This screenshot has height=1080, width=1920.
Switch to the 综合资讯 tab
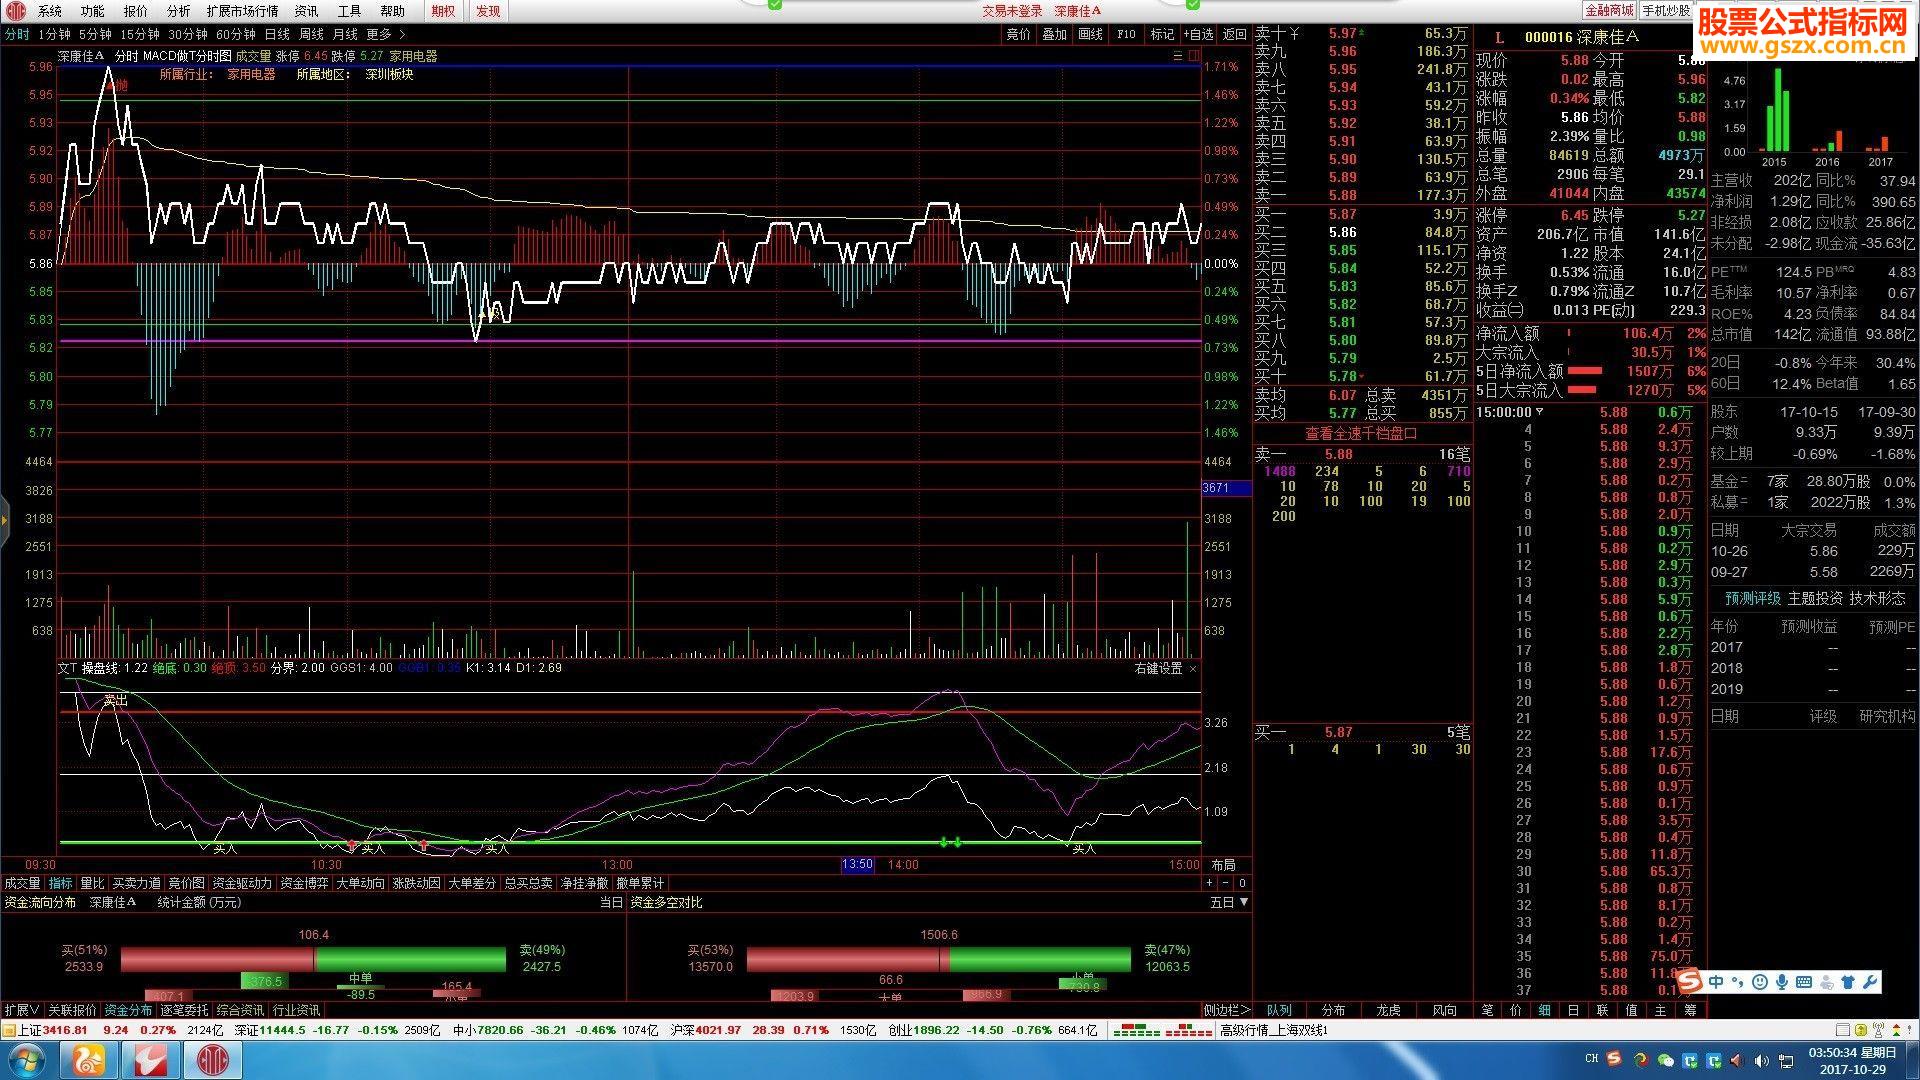pyautogui.click(x=240, y=1010)
